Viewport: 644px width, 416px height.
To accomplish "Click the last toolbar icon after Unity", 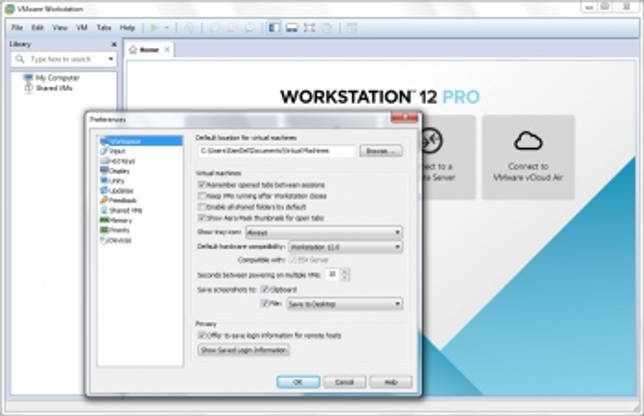I will click(x=351, y=28).
